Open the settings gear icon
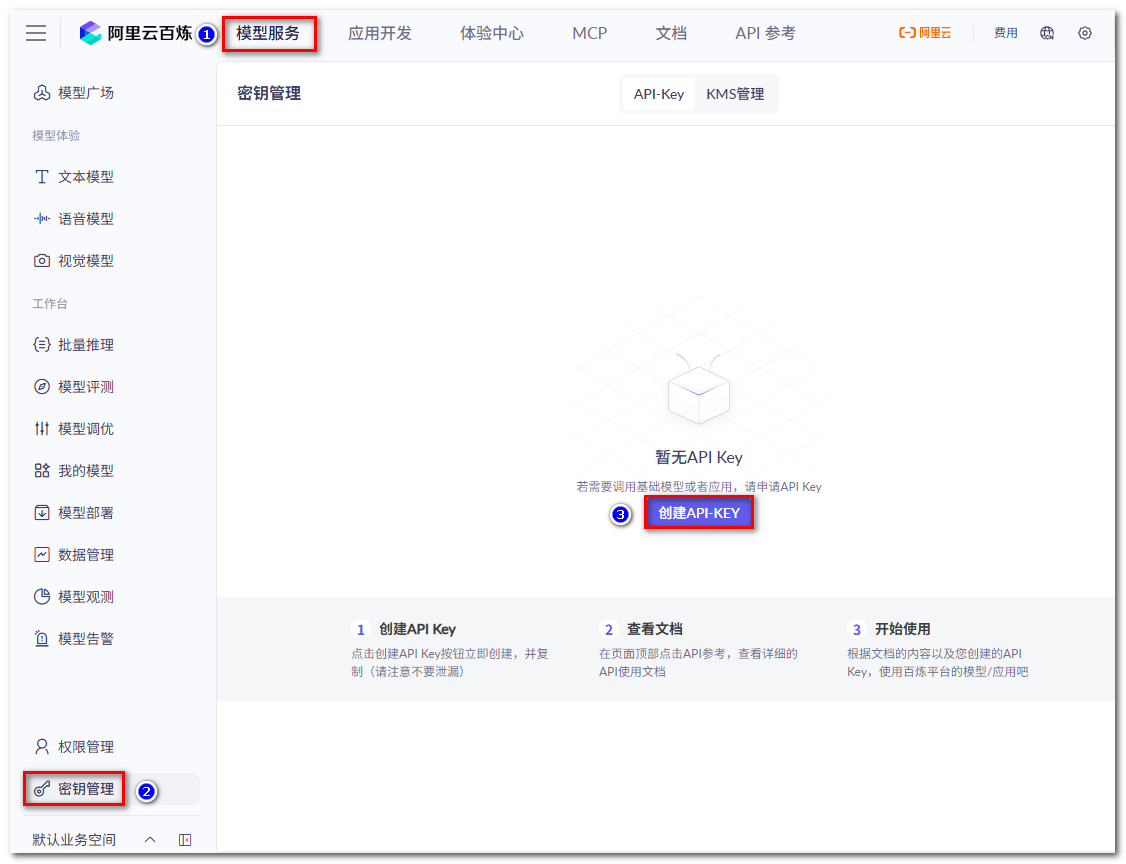This screenshot has height=864, width=1126. (x=1085, y=33)
